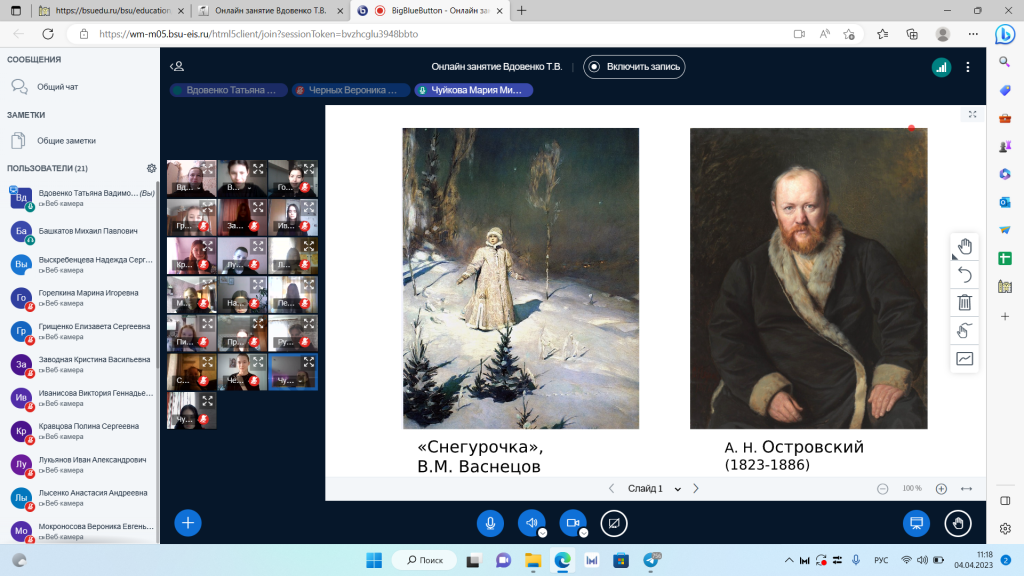
Task: Click talking indicator Черных Вероника
Action: (351, 90)
